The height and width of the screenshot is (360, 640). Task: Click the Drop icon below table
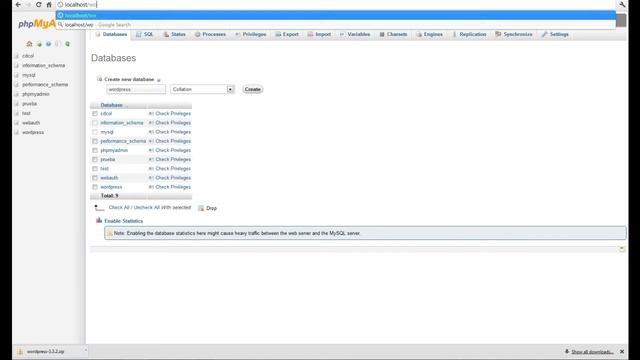coord(201,208)
